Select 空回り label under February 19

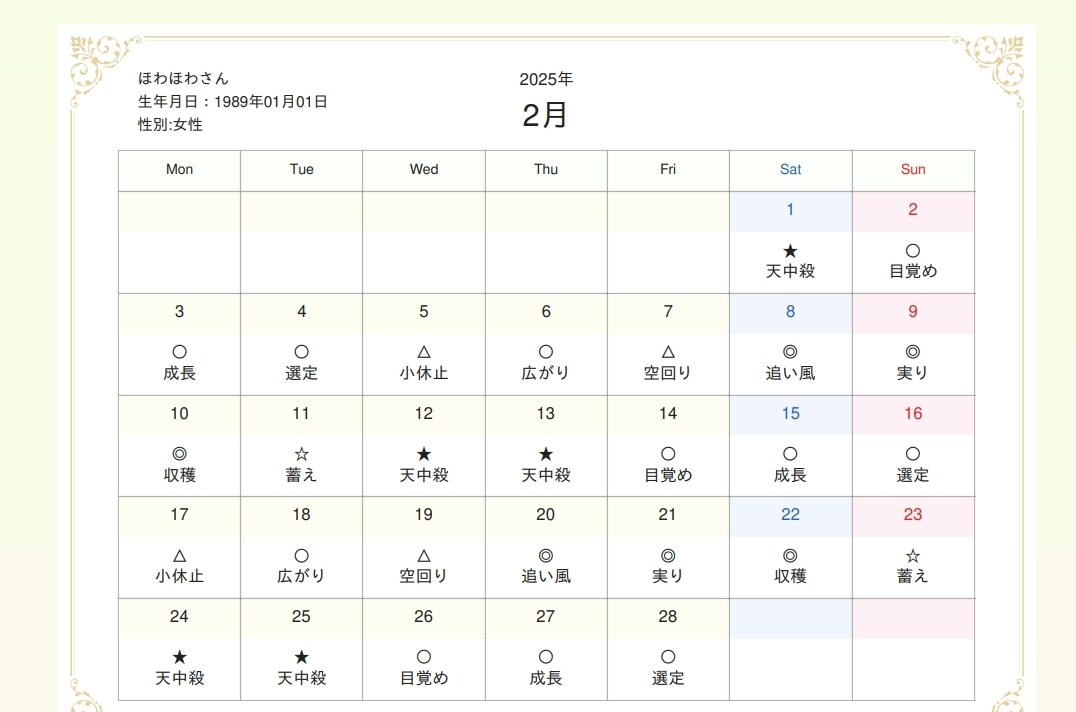click(x=424, y=576)
